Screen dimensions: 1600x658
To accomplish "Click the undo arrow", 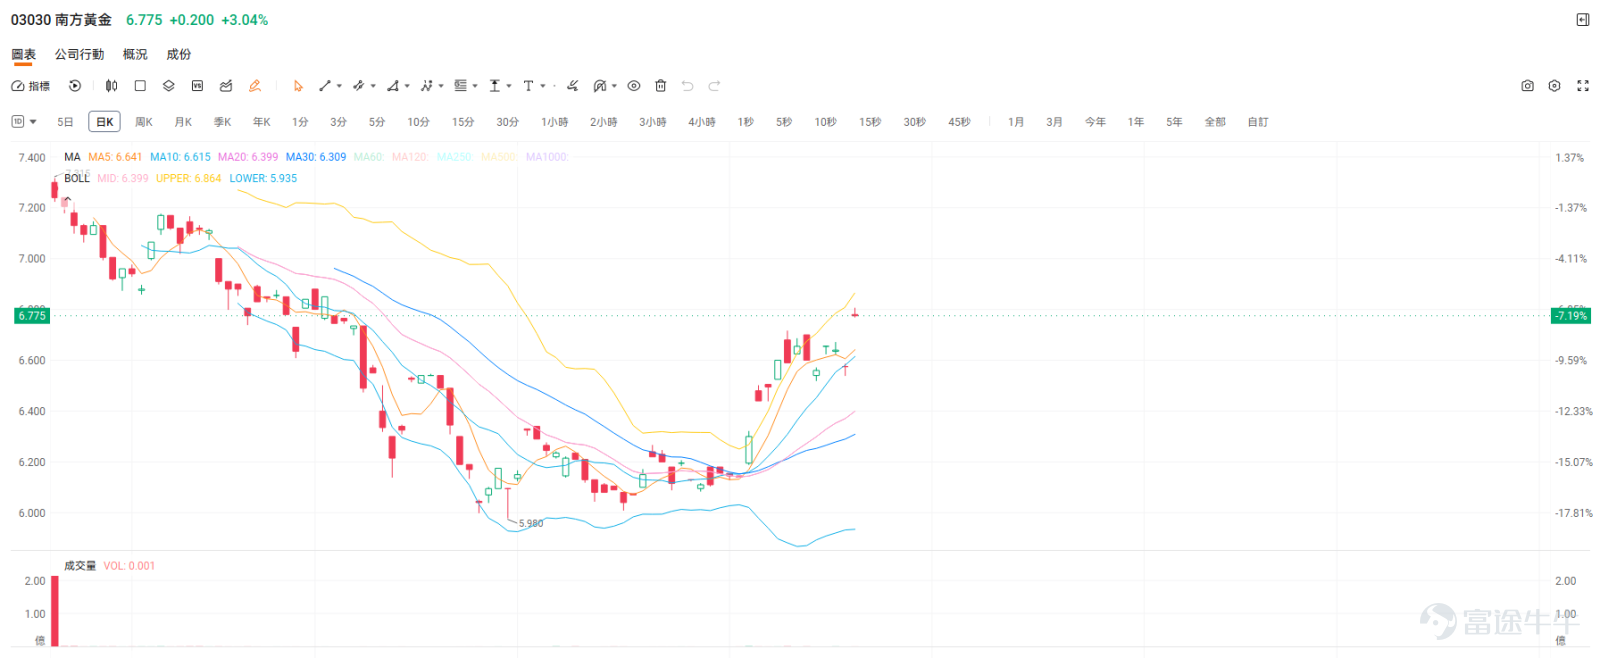I will 687,86.
